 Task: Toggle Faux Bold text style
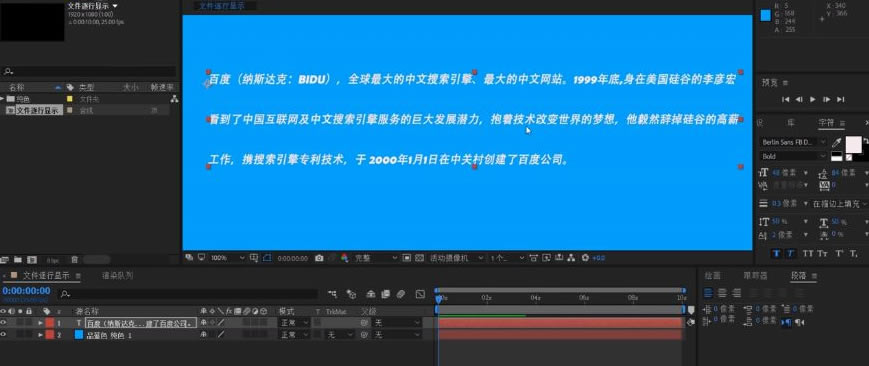[x=776, y=253]
